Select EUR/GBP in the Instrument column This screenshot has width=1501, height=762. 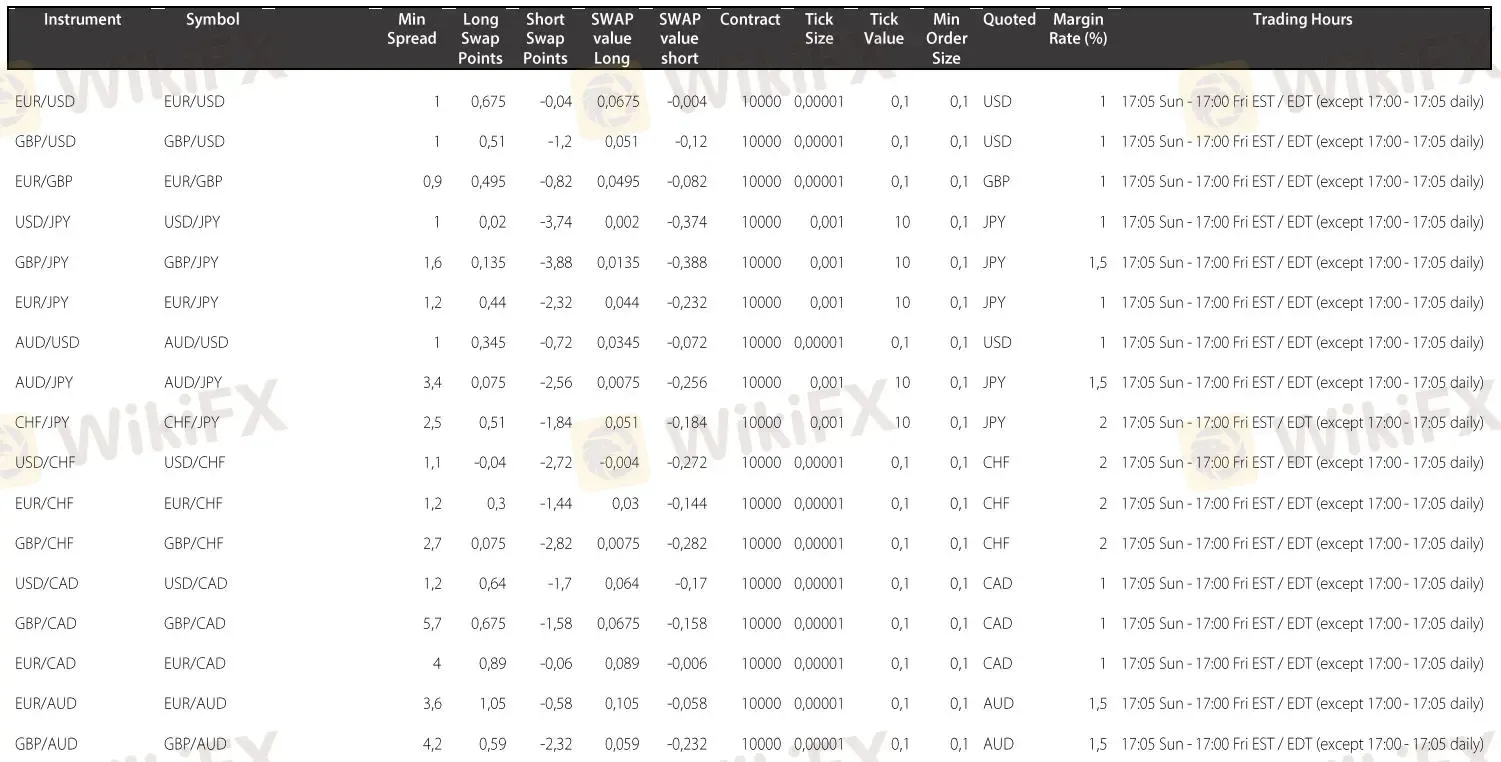tap(44, 182)
